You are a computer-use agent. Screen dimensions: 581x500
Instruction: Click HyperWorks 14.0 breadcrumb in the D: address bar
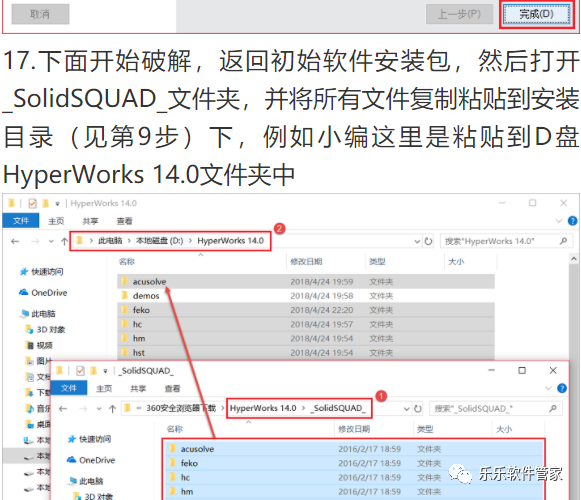[x=230, y=241]
